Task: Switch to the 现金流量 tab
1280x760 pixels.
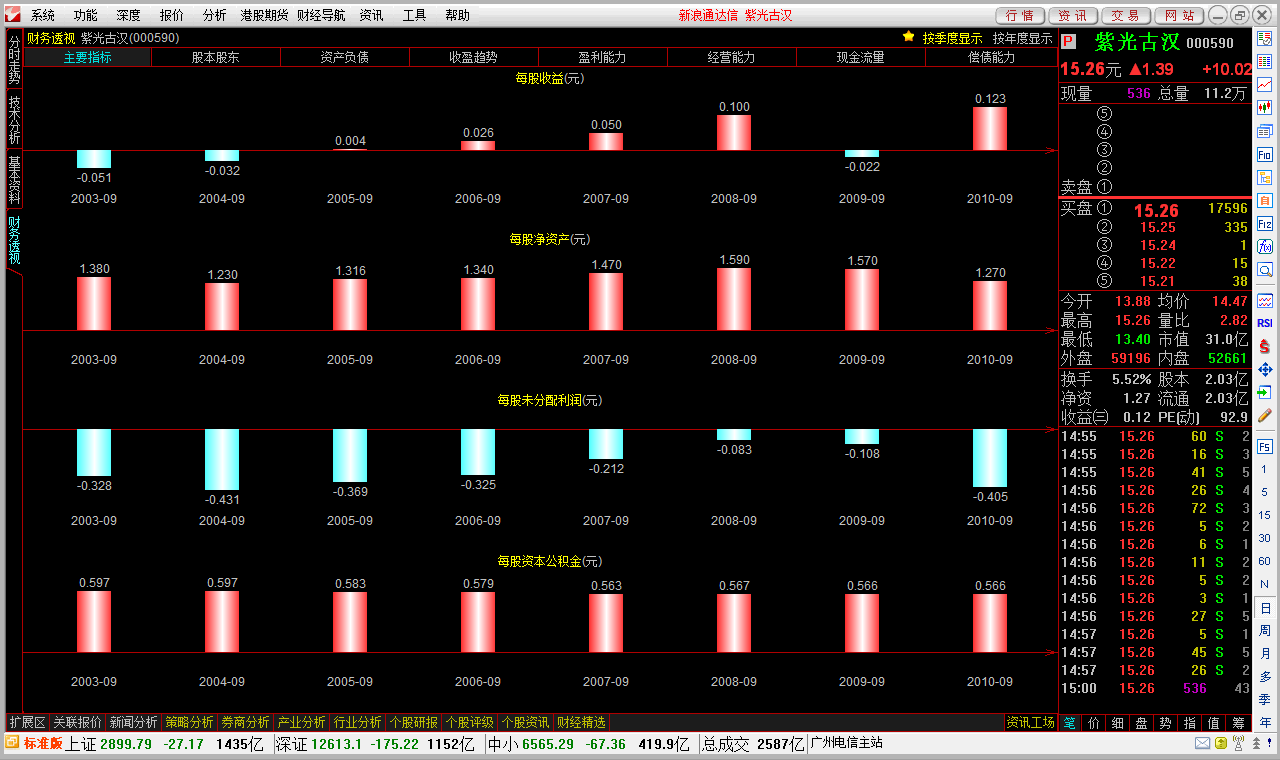Action: (861, 57)
